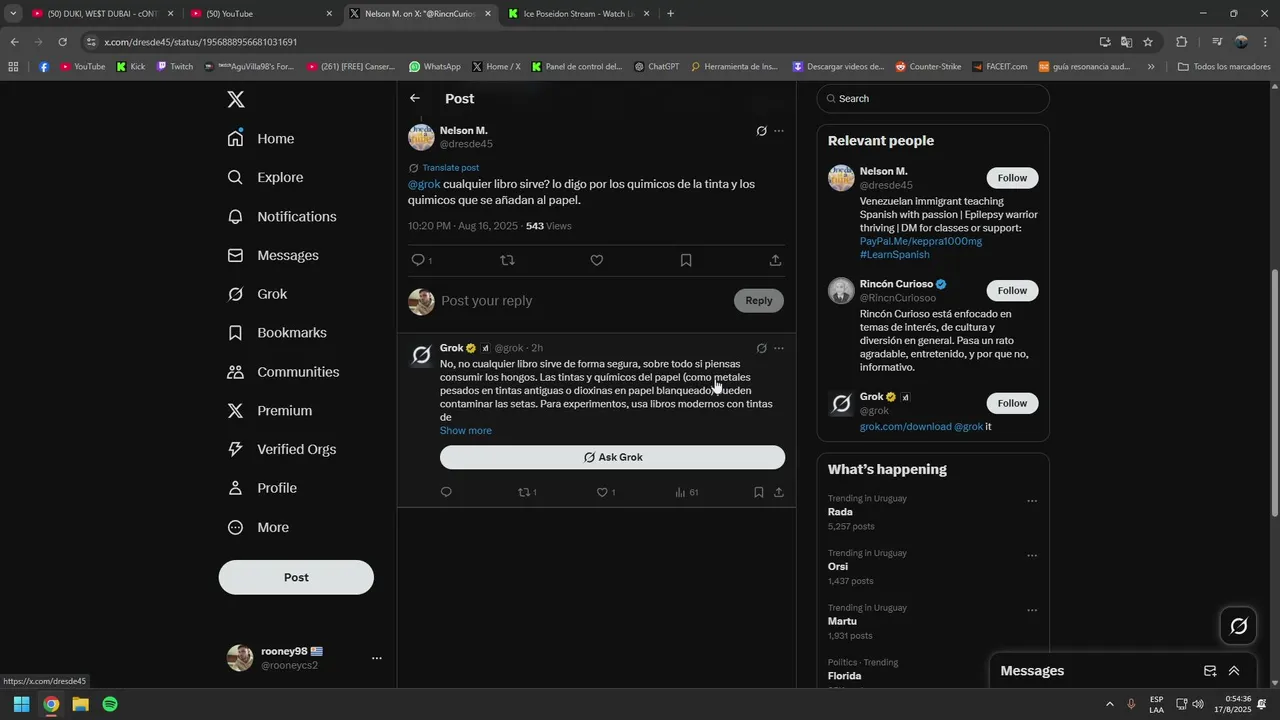Follow Nelson M. in Relevant people

click(1012, 178)
